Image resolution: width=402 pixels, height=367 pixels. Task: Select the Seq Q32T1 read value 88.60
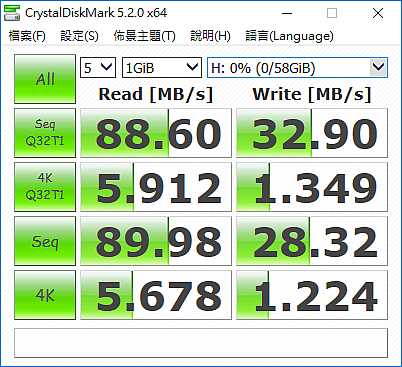coord(156,133)
